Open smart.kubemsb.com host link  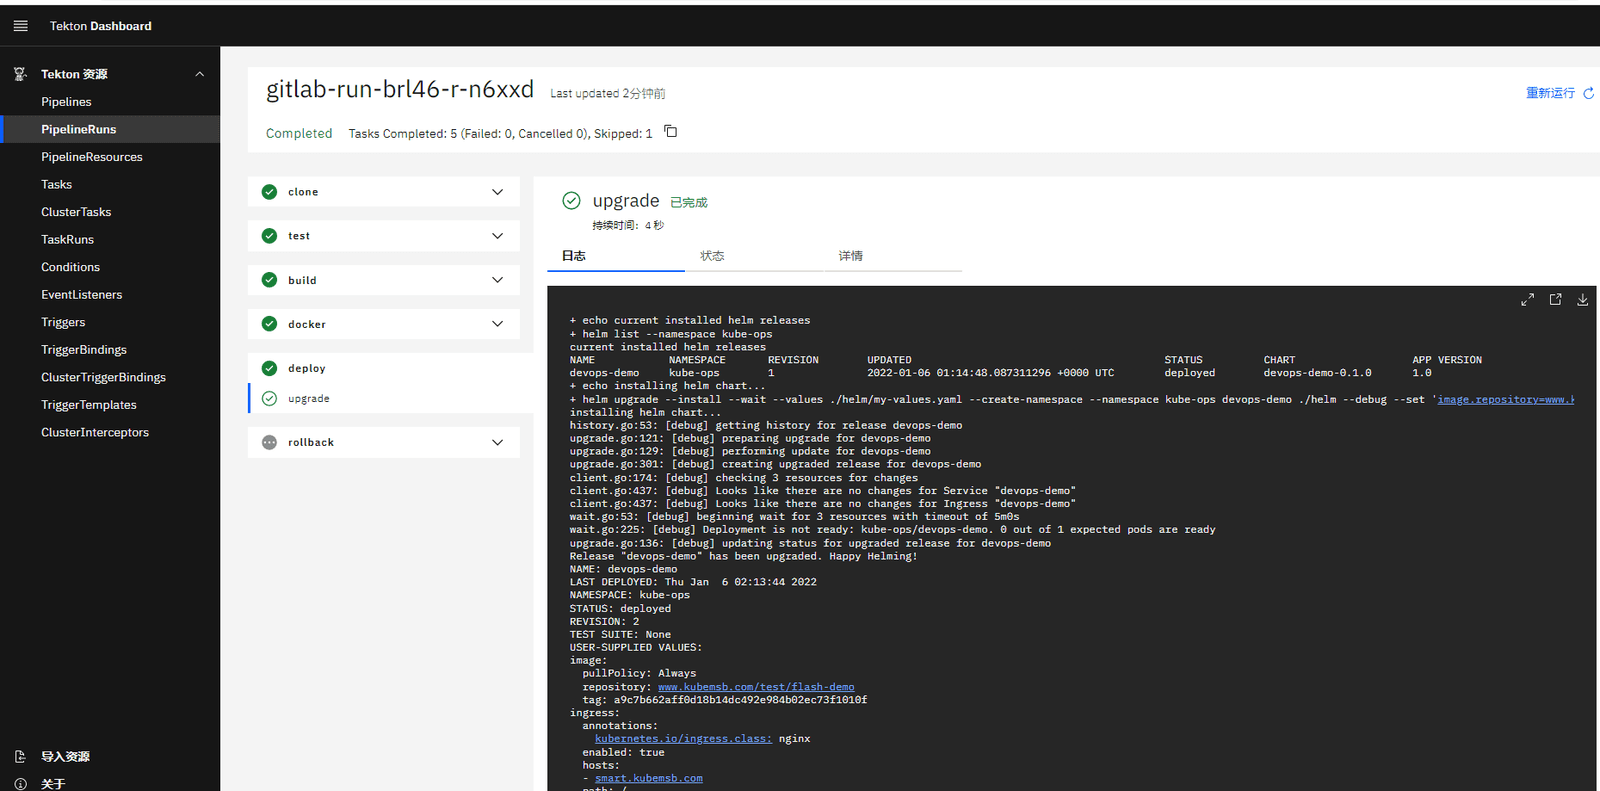tap(649, 778)
